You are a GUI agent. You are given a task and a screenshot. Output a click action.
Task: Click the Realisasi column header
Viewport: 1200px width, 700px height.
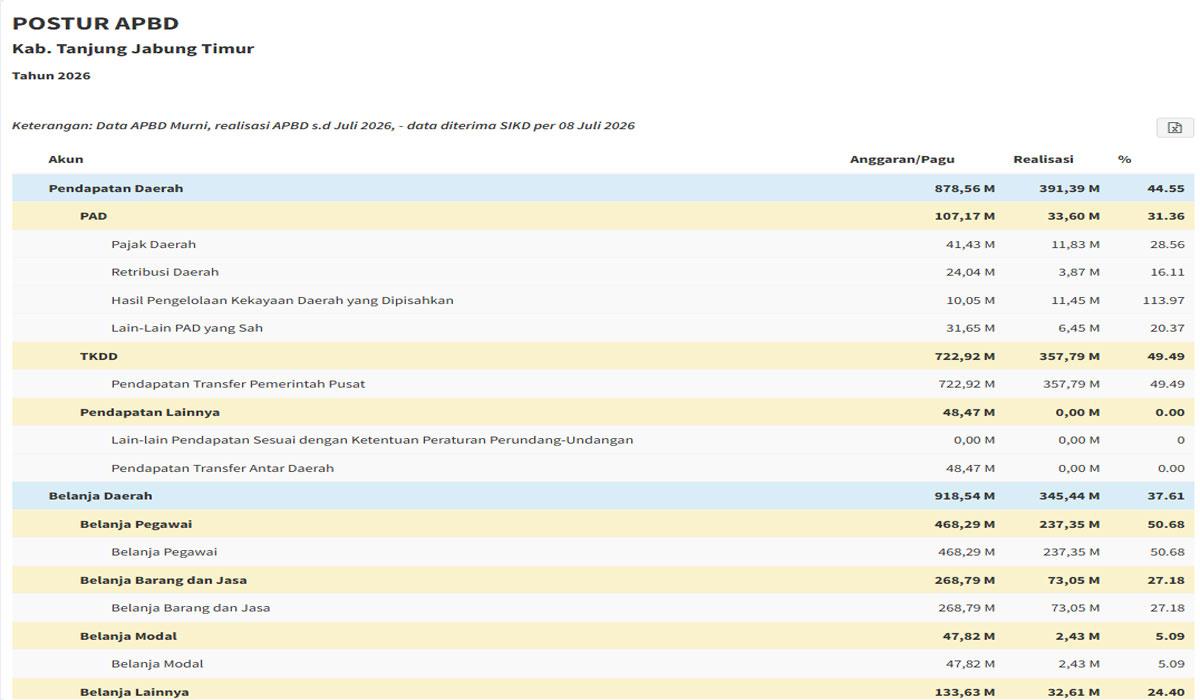[1043, 159]
